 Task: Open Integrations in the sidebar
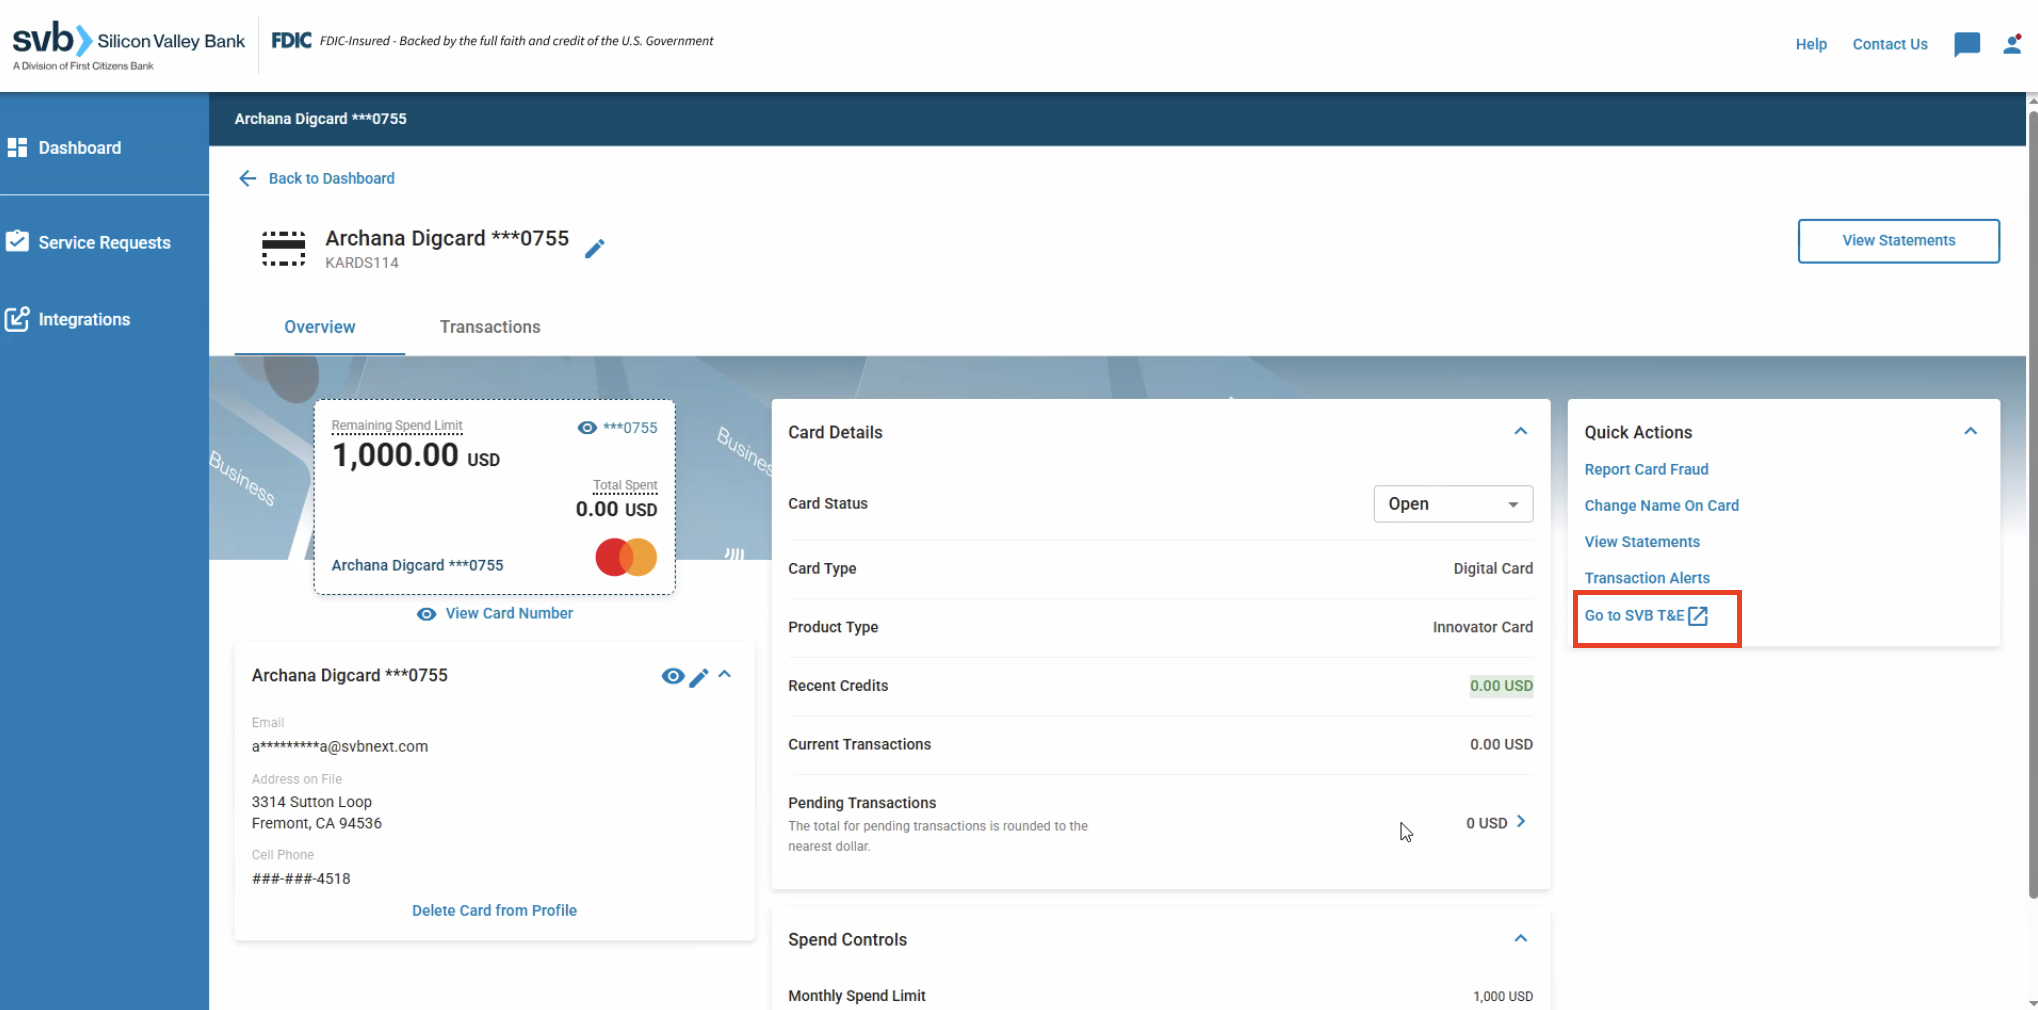tap(84, 320)
